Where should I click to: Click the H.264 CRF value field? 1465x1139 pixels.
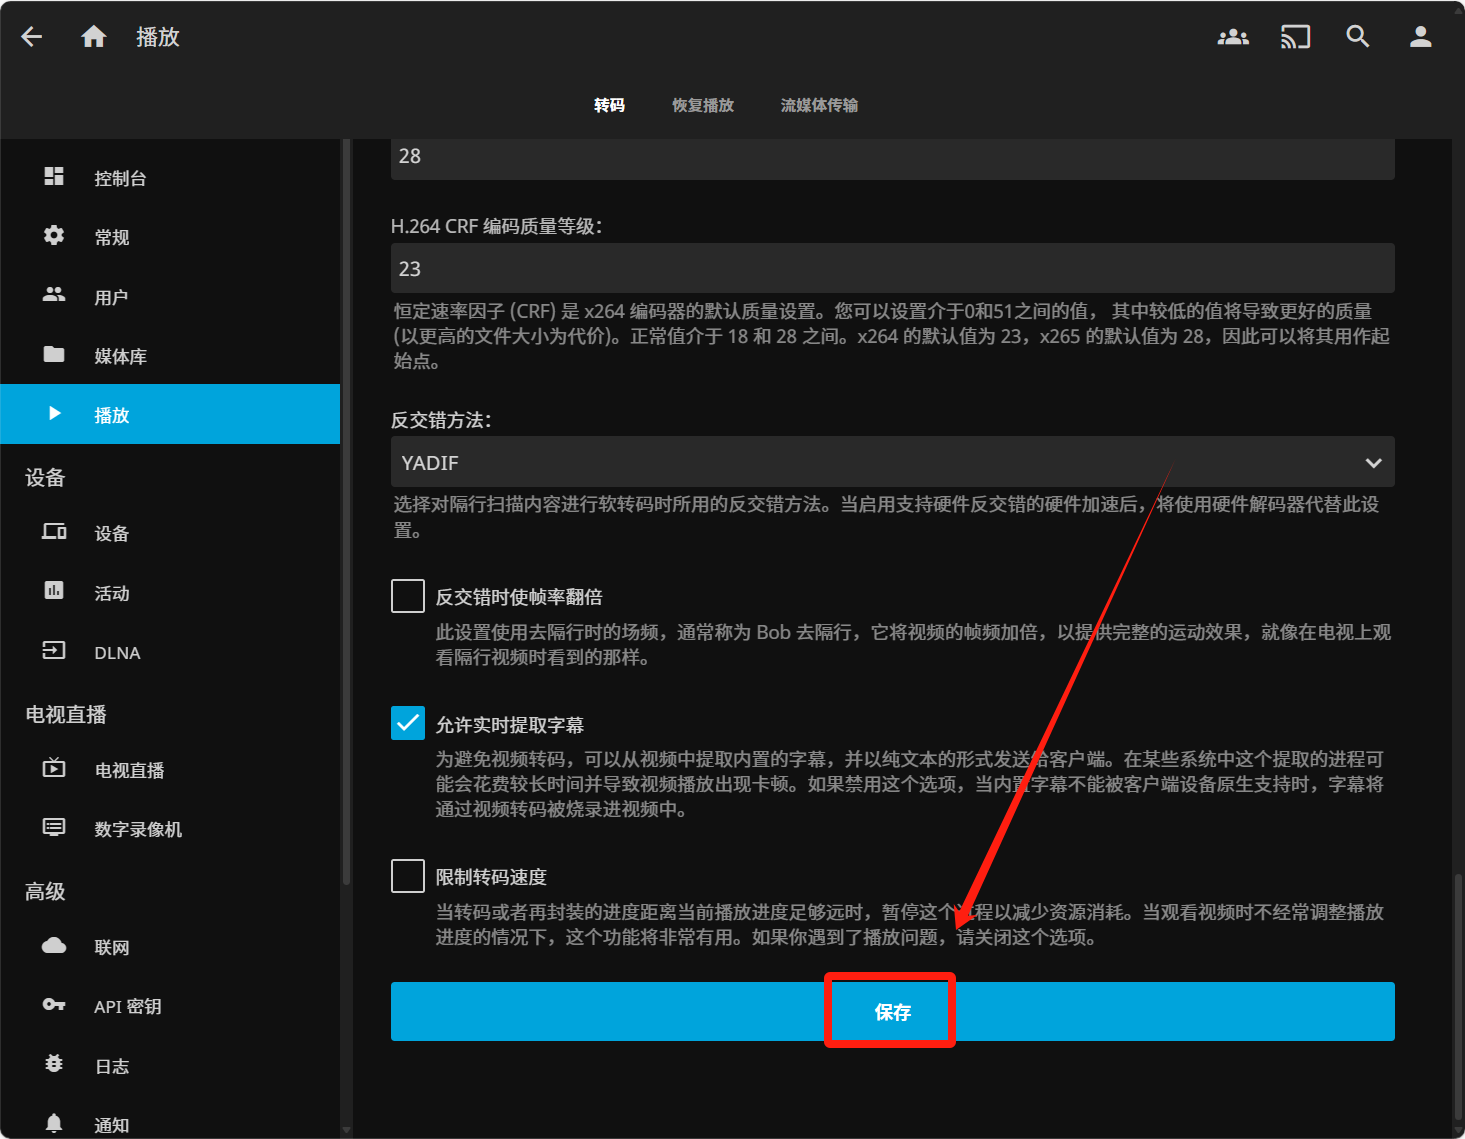892,269
